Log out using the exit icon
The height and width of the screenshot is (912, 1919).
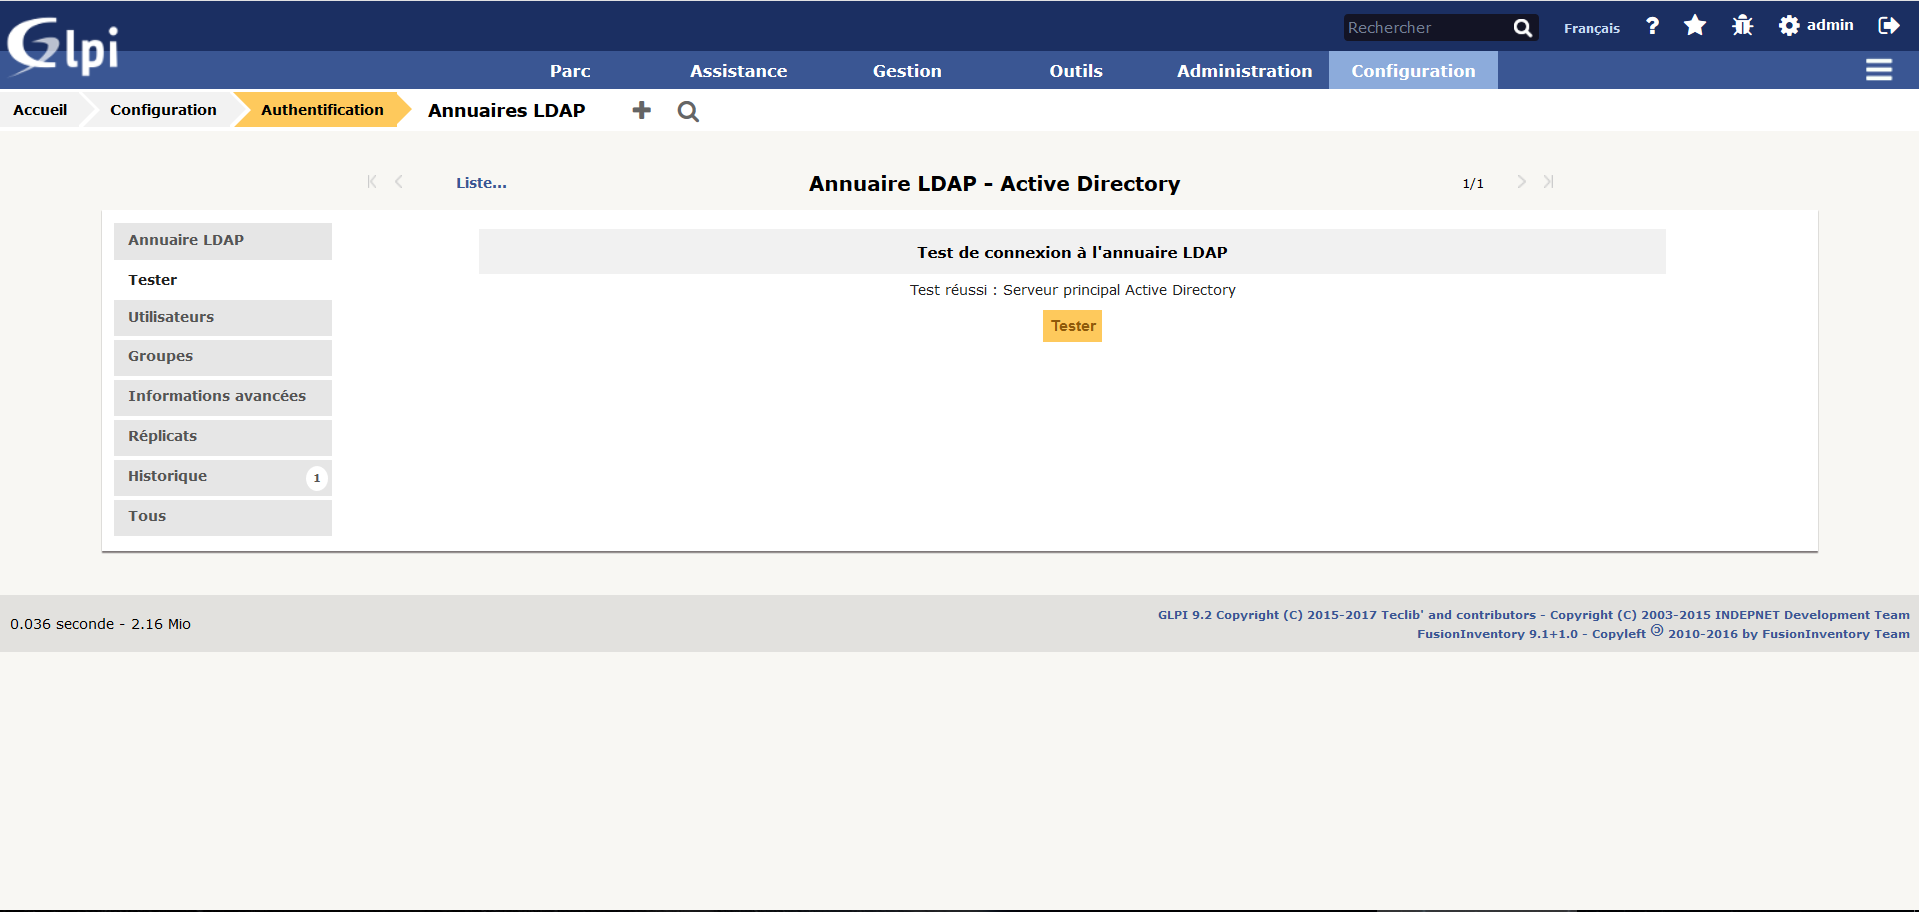click(1888, 26)
